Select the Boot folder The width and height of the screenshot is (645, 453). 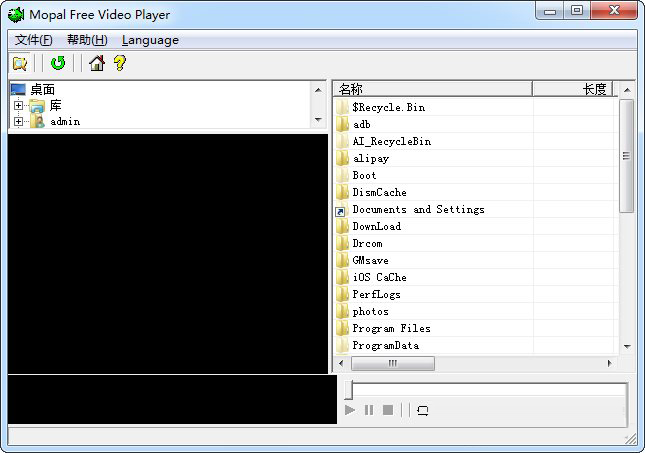pyautogui.click(x=364, y=176)
